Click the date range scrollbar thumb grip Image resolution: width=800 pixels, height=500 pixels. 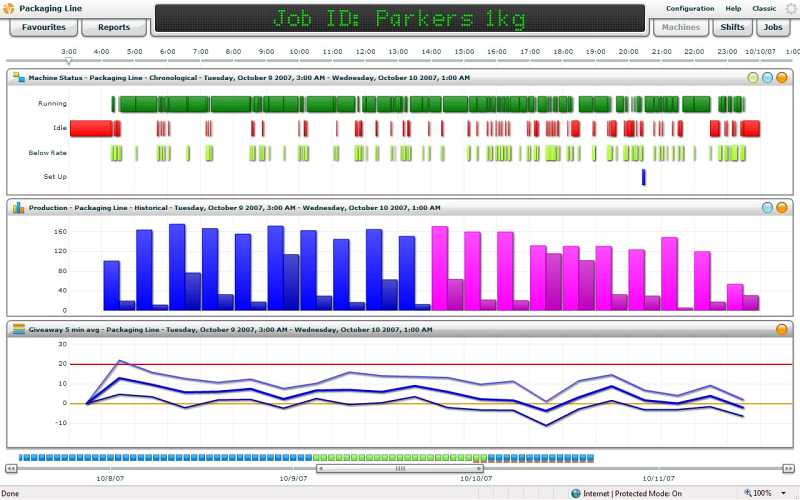tap(400, 468)
